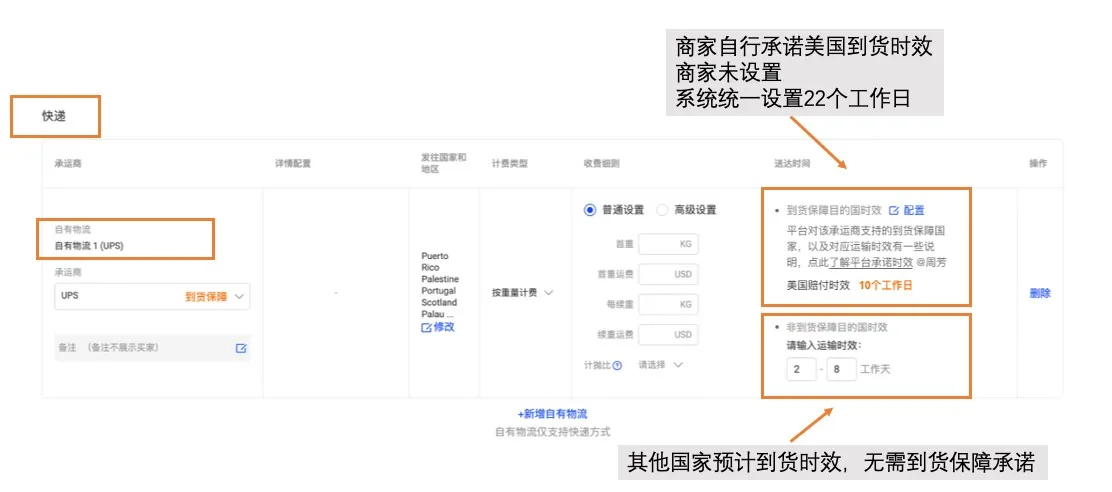The width and height of the screenshot is (1112, 492).
Task: Switch to the 快递 tab
Action: pos(54,116)
